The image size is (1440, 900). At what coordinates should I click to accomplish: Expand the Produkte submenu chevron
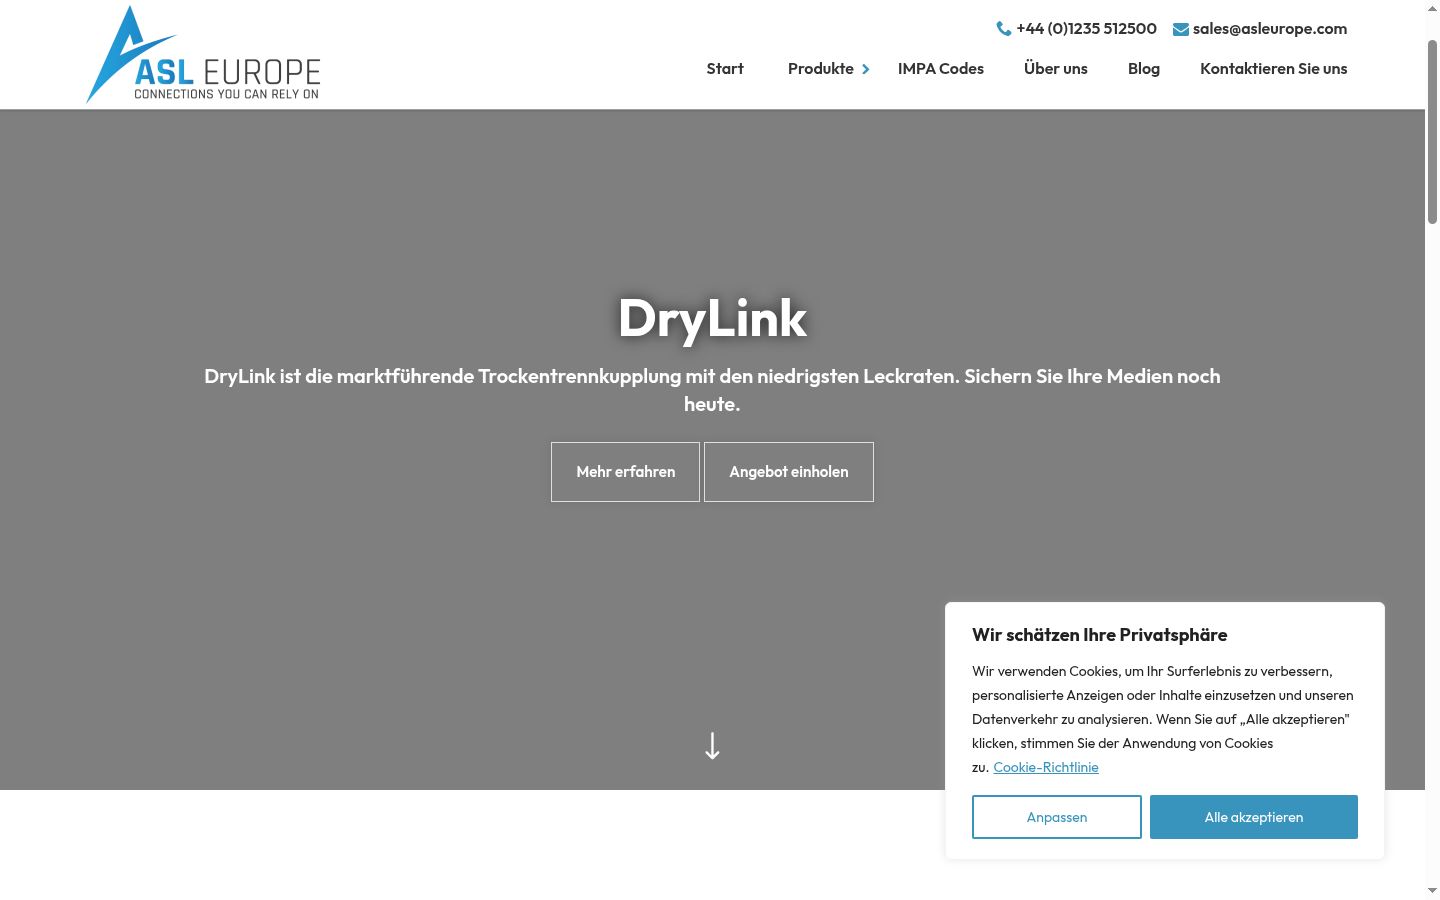tap(866, 69)
